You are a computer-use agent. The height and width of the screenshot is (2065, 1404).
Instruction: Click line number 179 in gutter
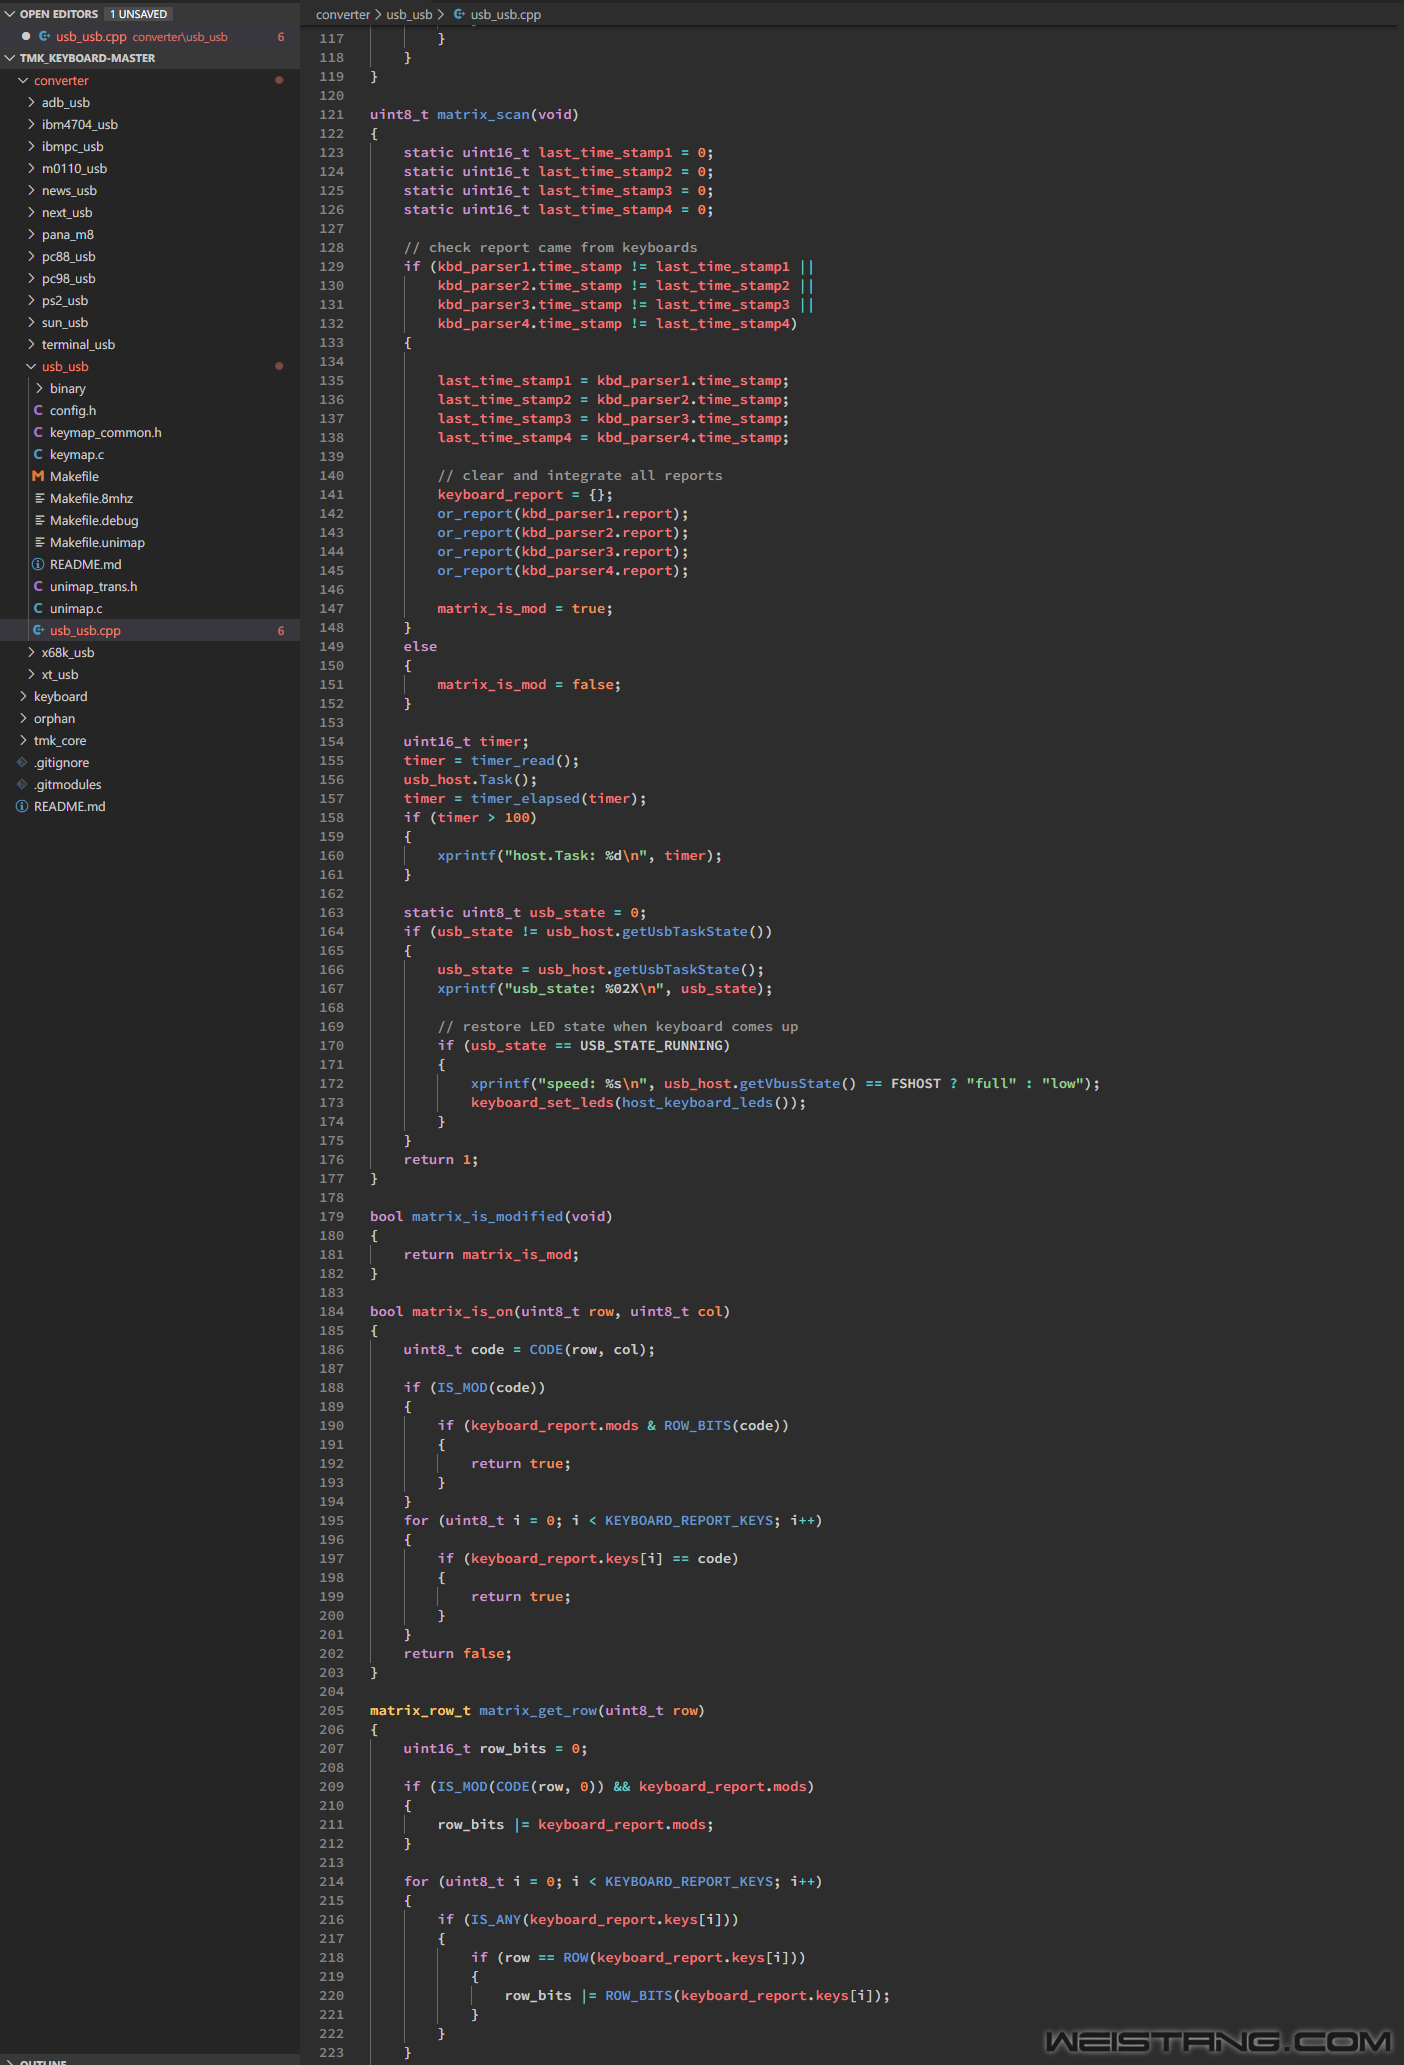point(331,1216)
